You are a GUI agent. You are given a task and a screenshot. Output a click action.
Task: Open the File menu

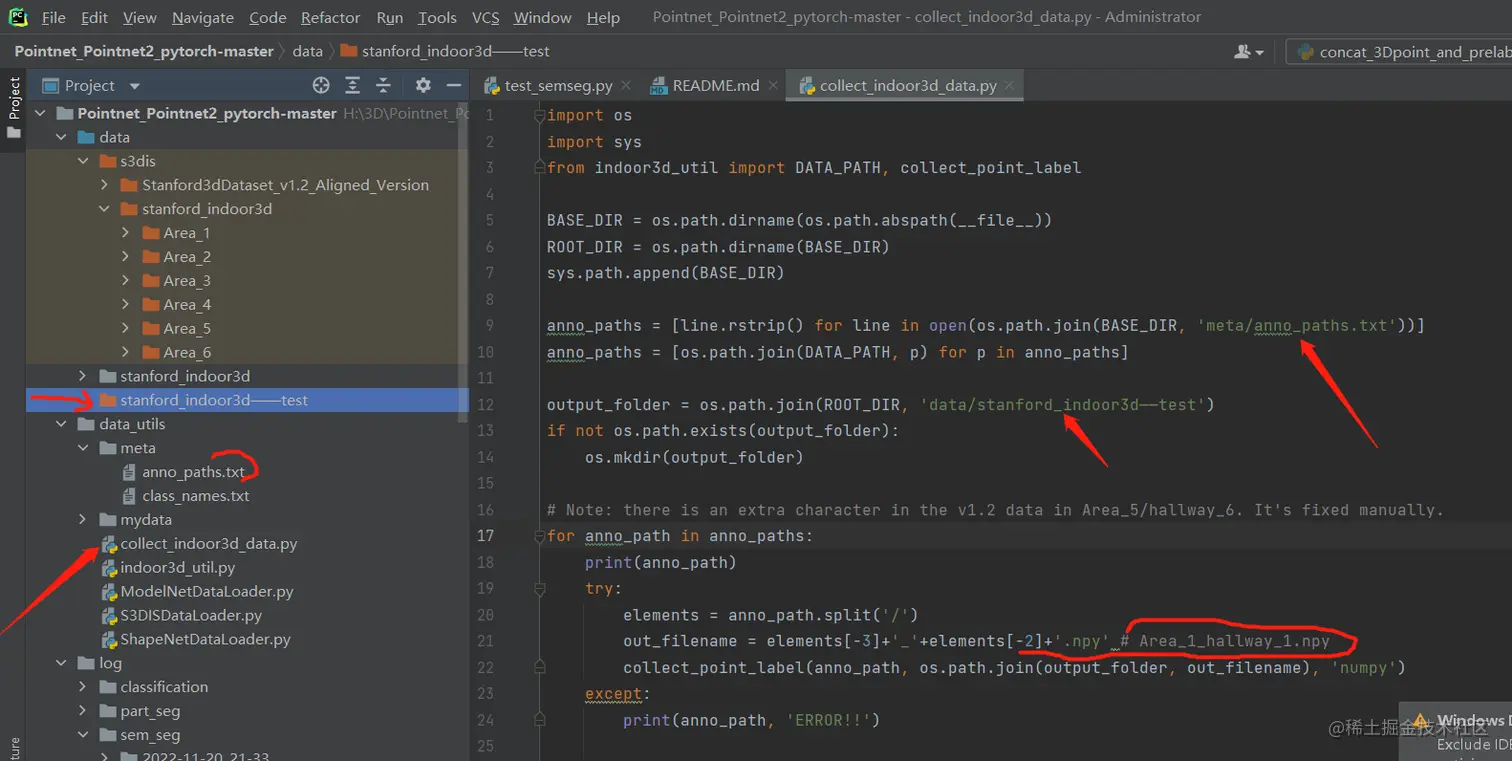[x=53, y=18]
